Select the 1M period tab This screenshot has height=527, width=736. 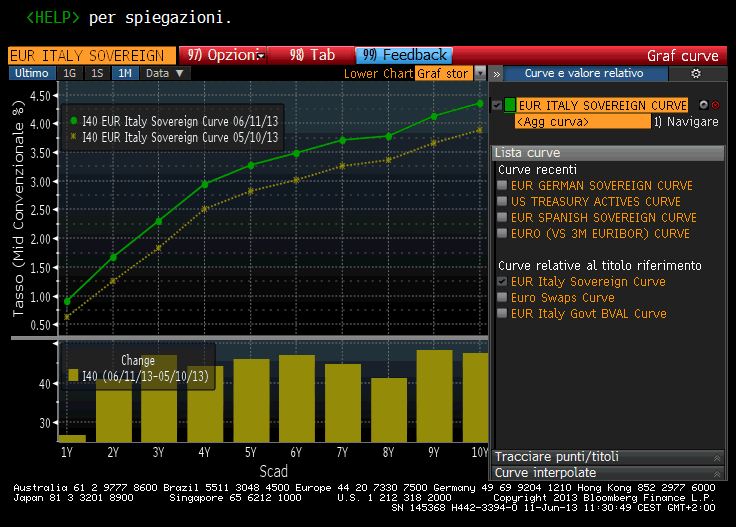[124, 73]
